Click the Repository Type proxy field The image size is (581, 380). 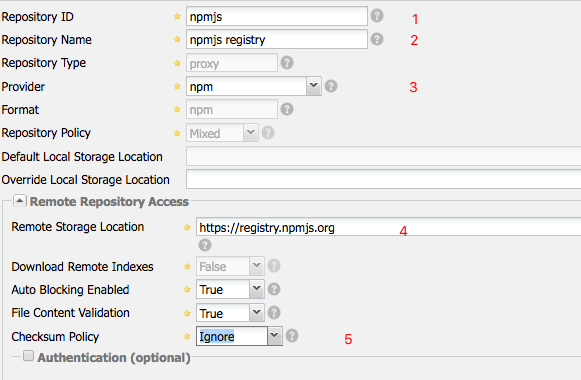click(x=232, y=63)
